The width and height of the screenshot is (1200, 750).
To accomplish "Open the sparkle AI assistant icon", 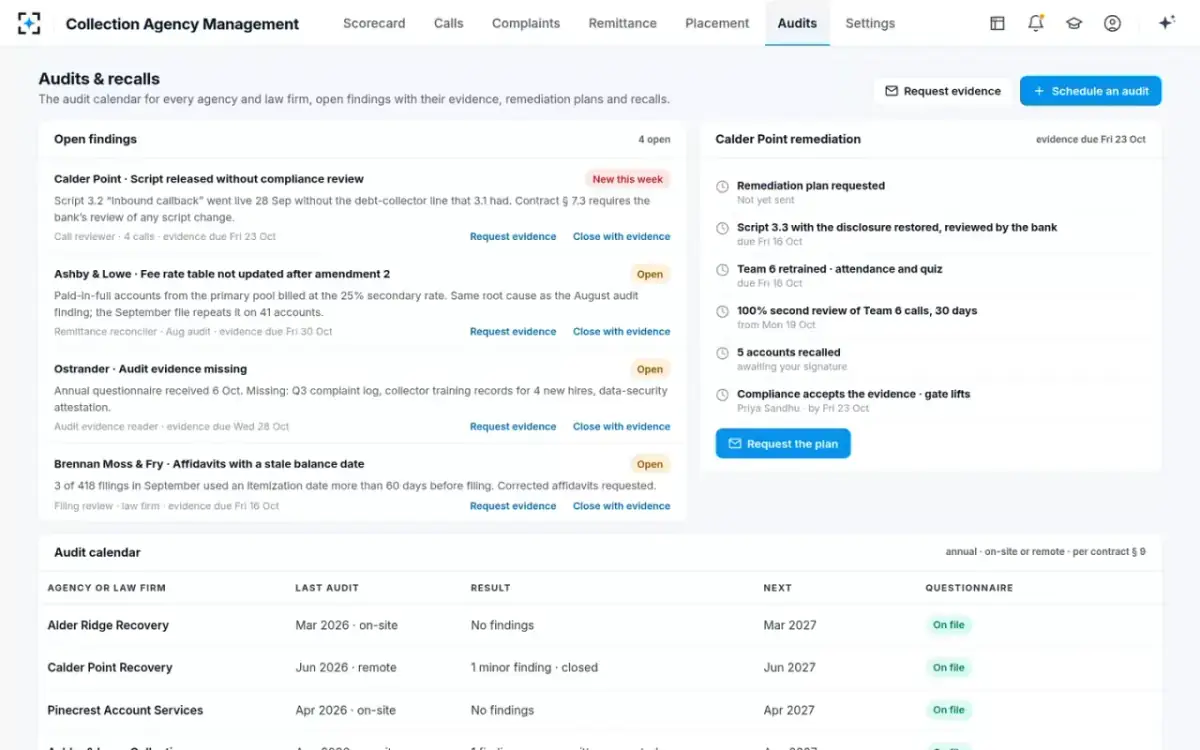I will 1166,23.
